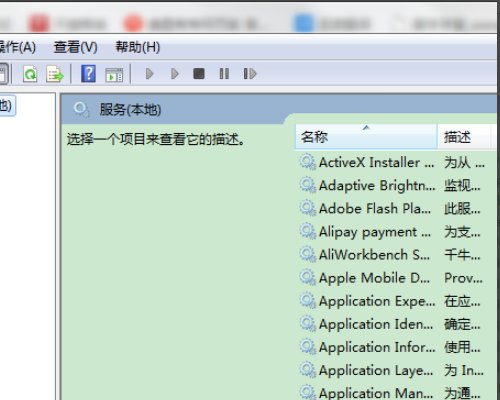Click the 在应... description cell
500x400 pixels.
[x=462, y=301]
